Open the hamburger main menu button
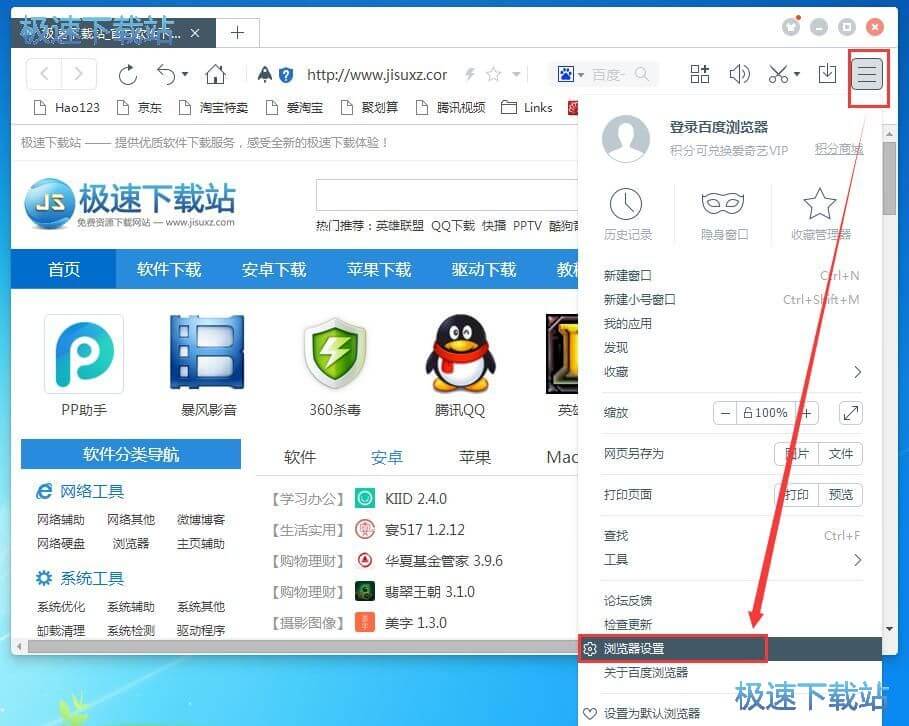909x726 pixels. coord(867,74)
